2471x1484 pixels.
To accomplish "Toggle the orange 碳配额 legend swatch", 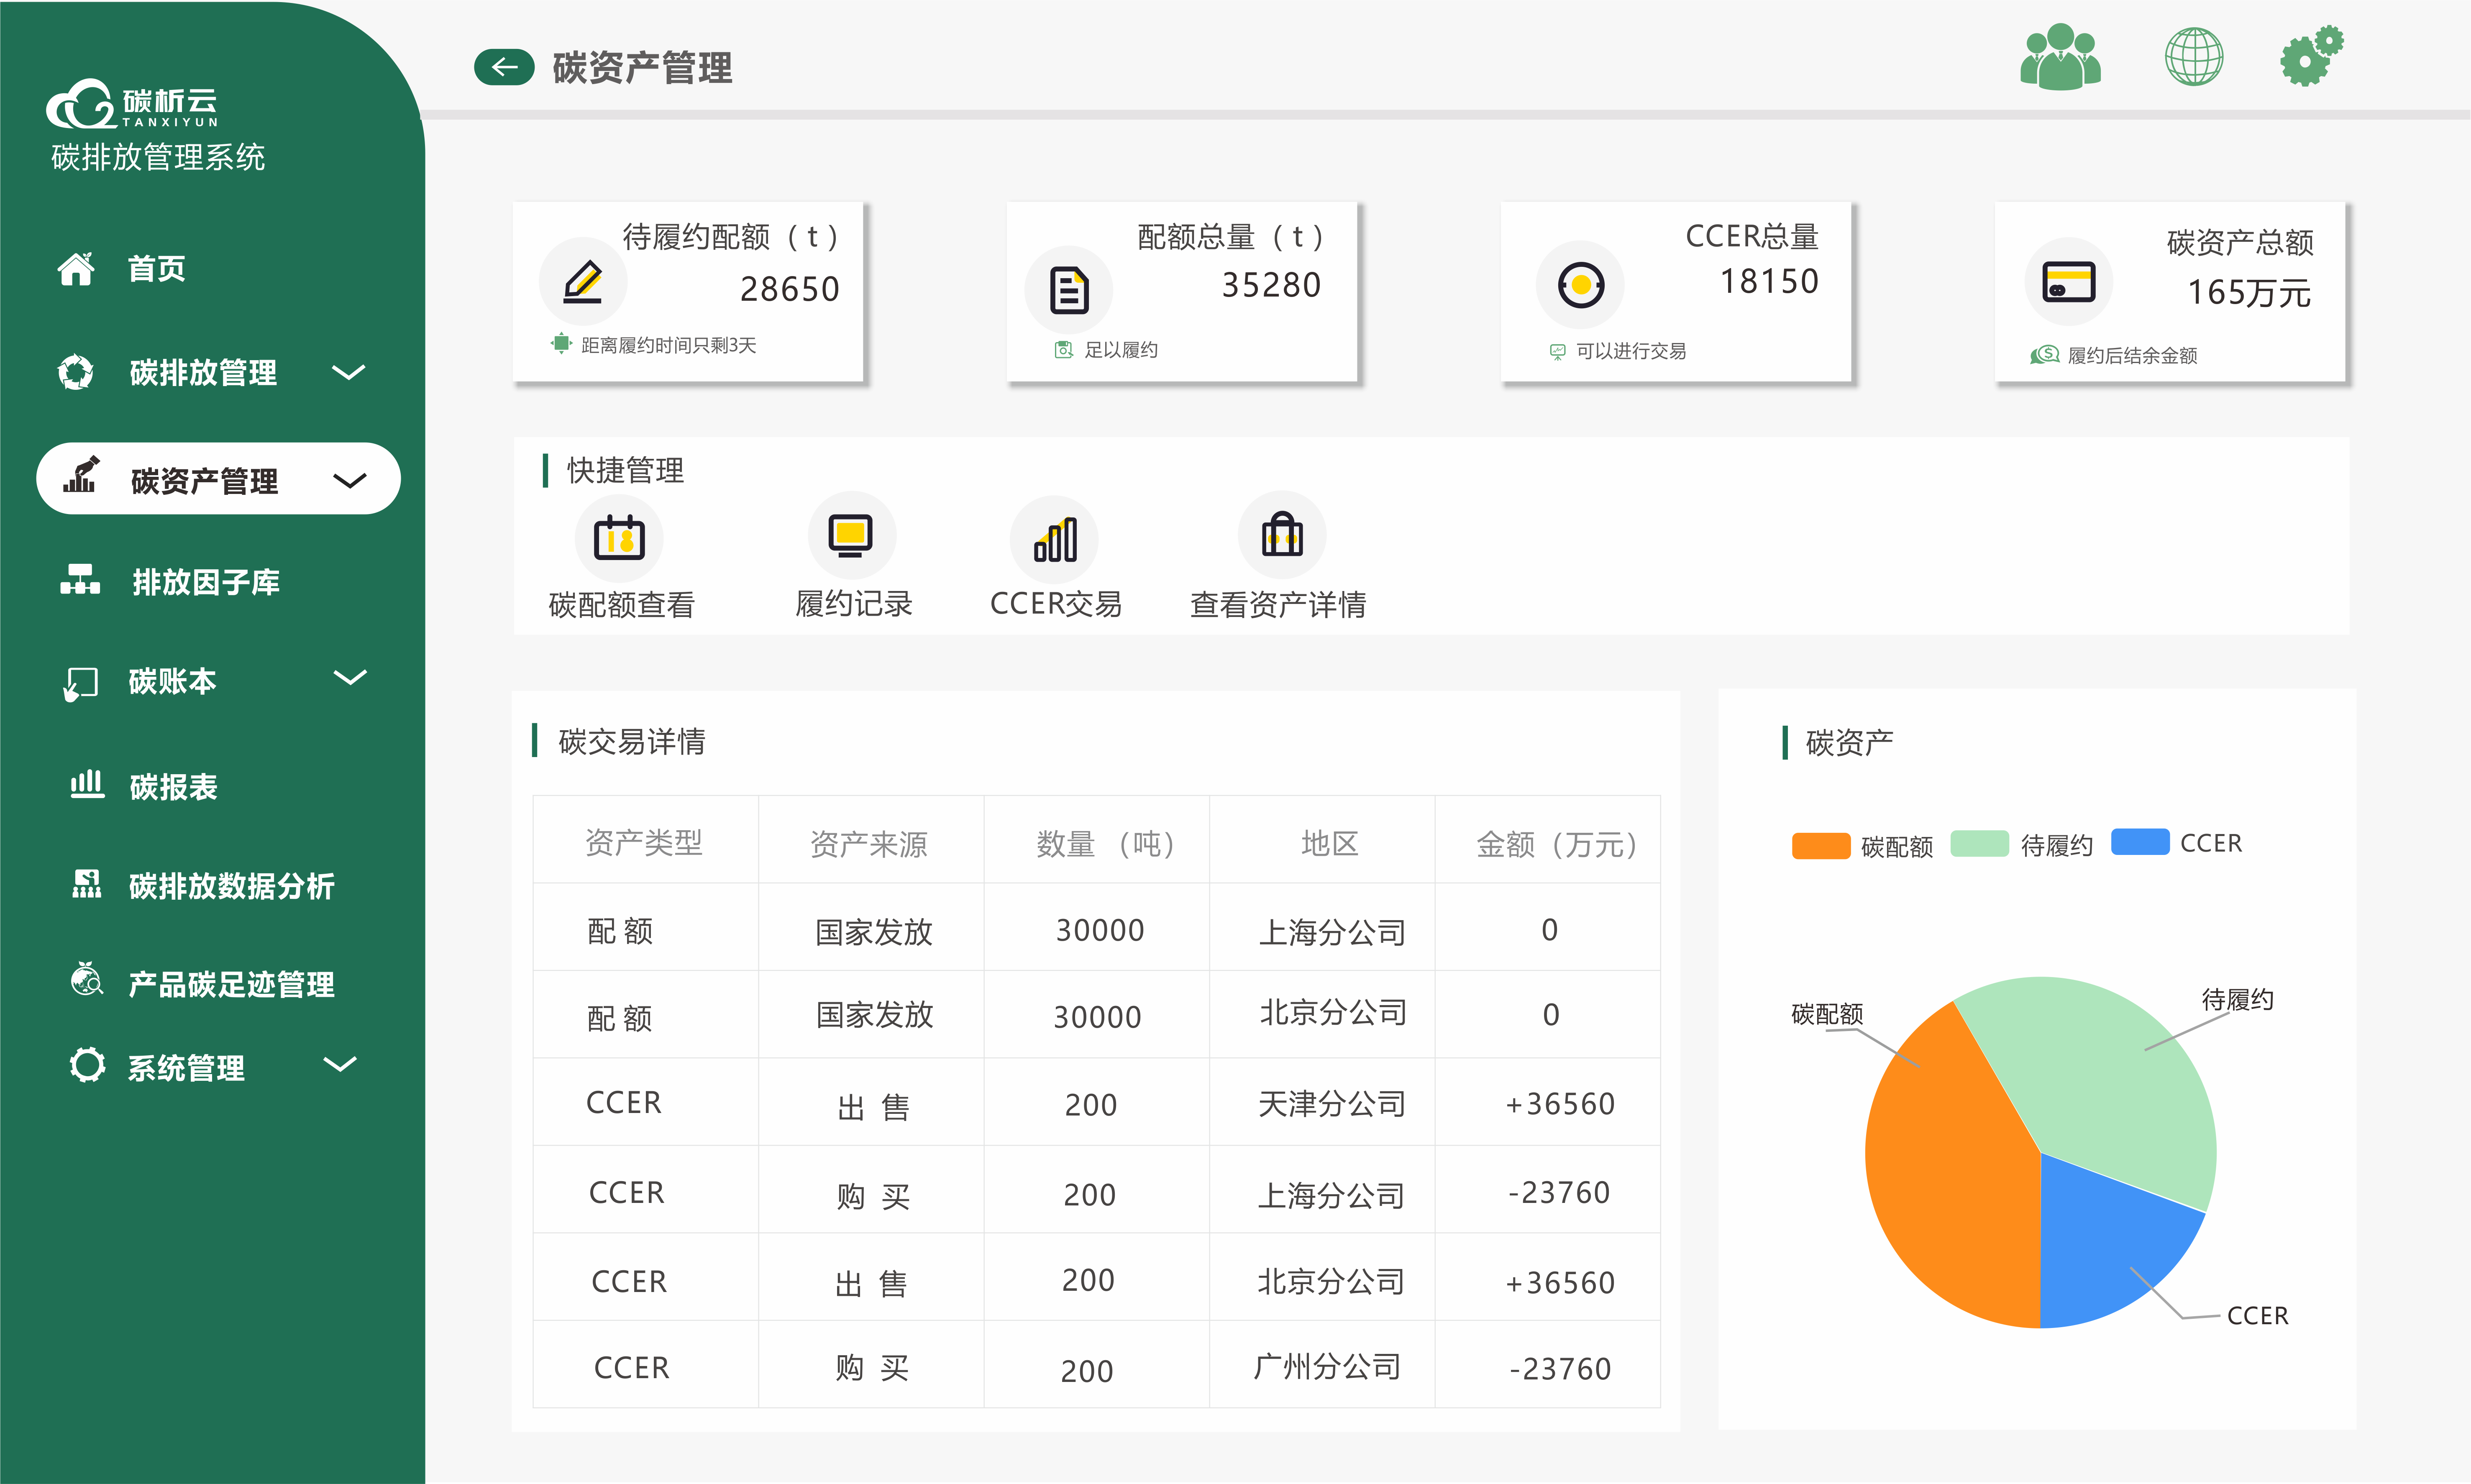I will [x=1821, y=846].
